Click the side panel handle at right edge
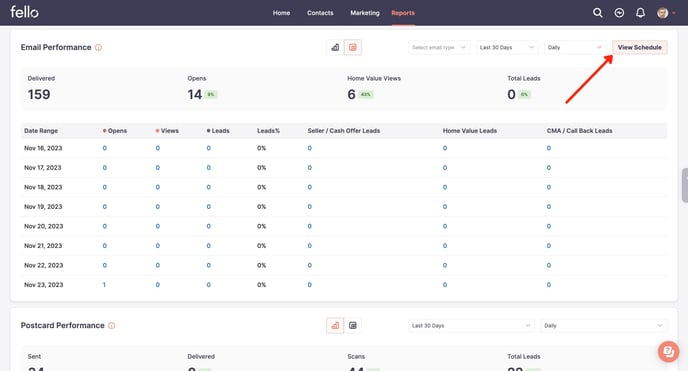Viewport: 688px width, 371px height. point(685,185)
